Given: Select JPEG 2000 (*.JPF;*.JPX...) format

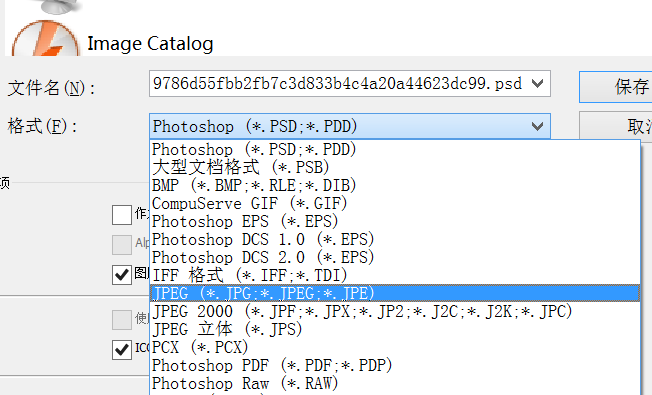Looking at the screenshot, I should click(x=395, y=311).
